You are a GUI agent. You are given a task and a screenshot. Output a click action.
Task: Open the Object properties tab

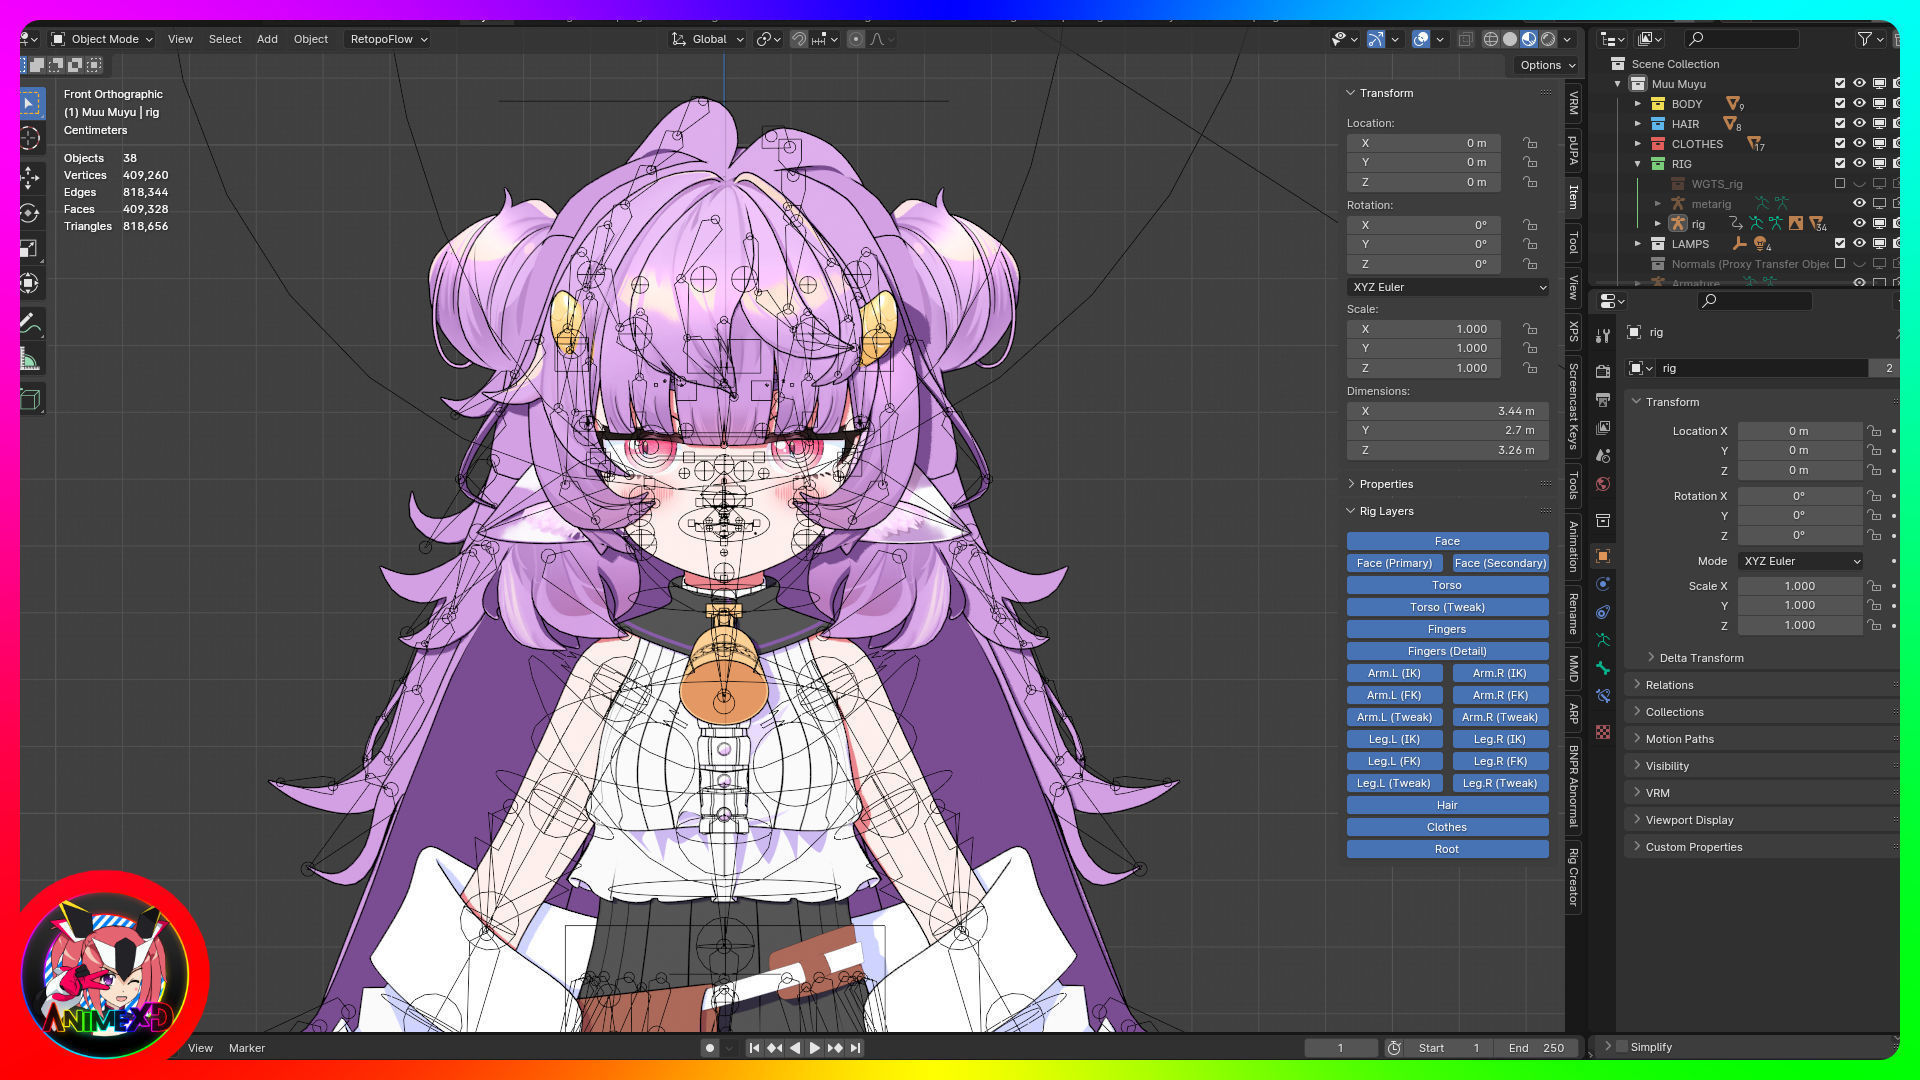tap(1603, 556)
